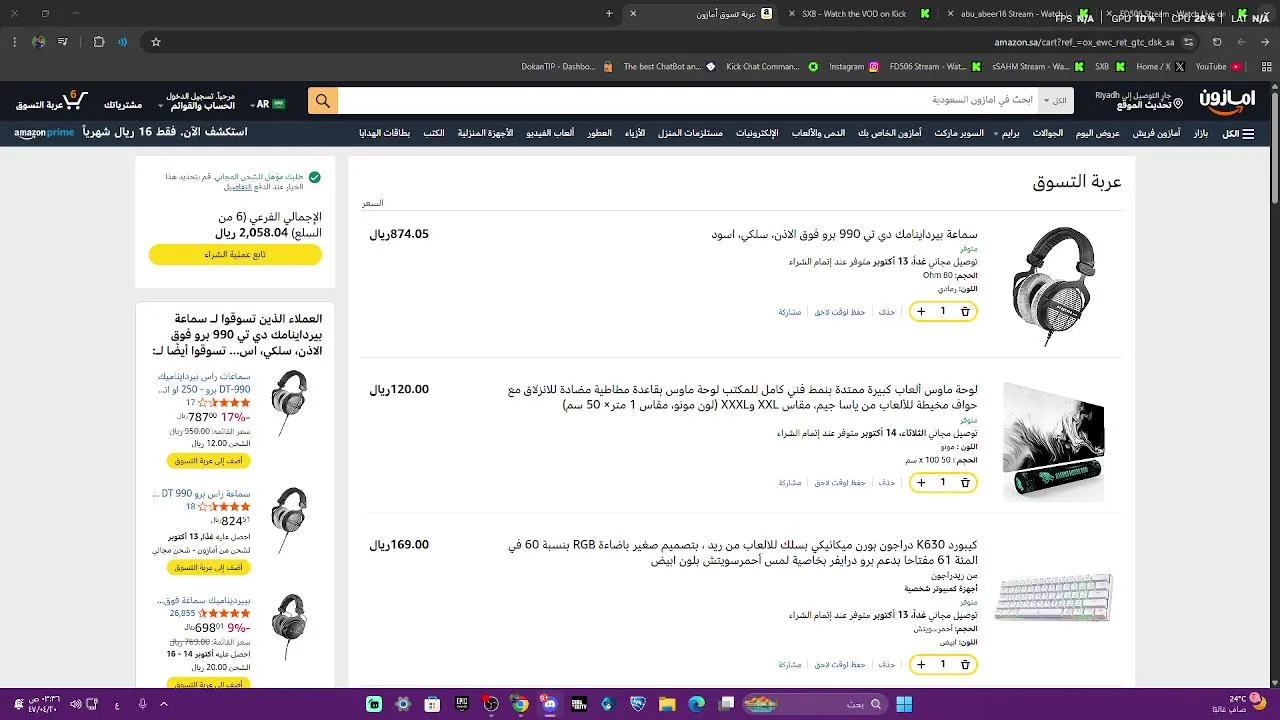1280x720 pixels.
Task: Click trash icon for Beyerdynamic DT 990 headphones
Action: [x=965, y=312]
